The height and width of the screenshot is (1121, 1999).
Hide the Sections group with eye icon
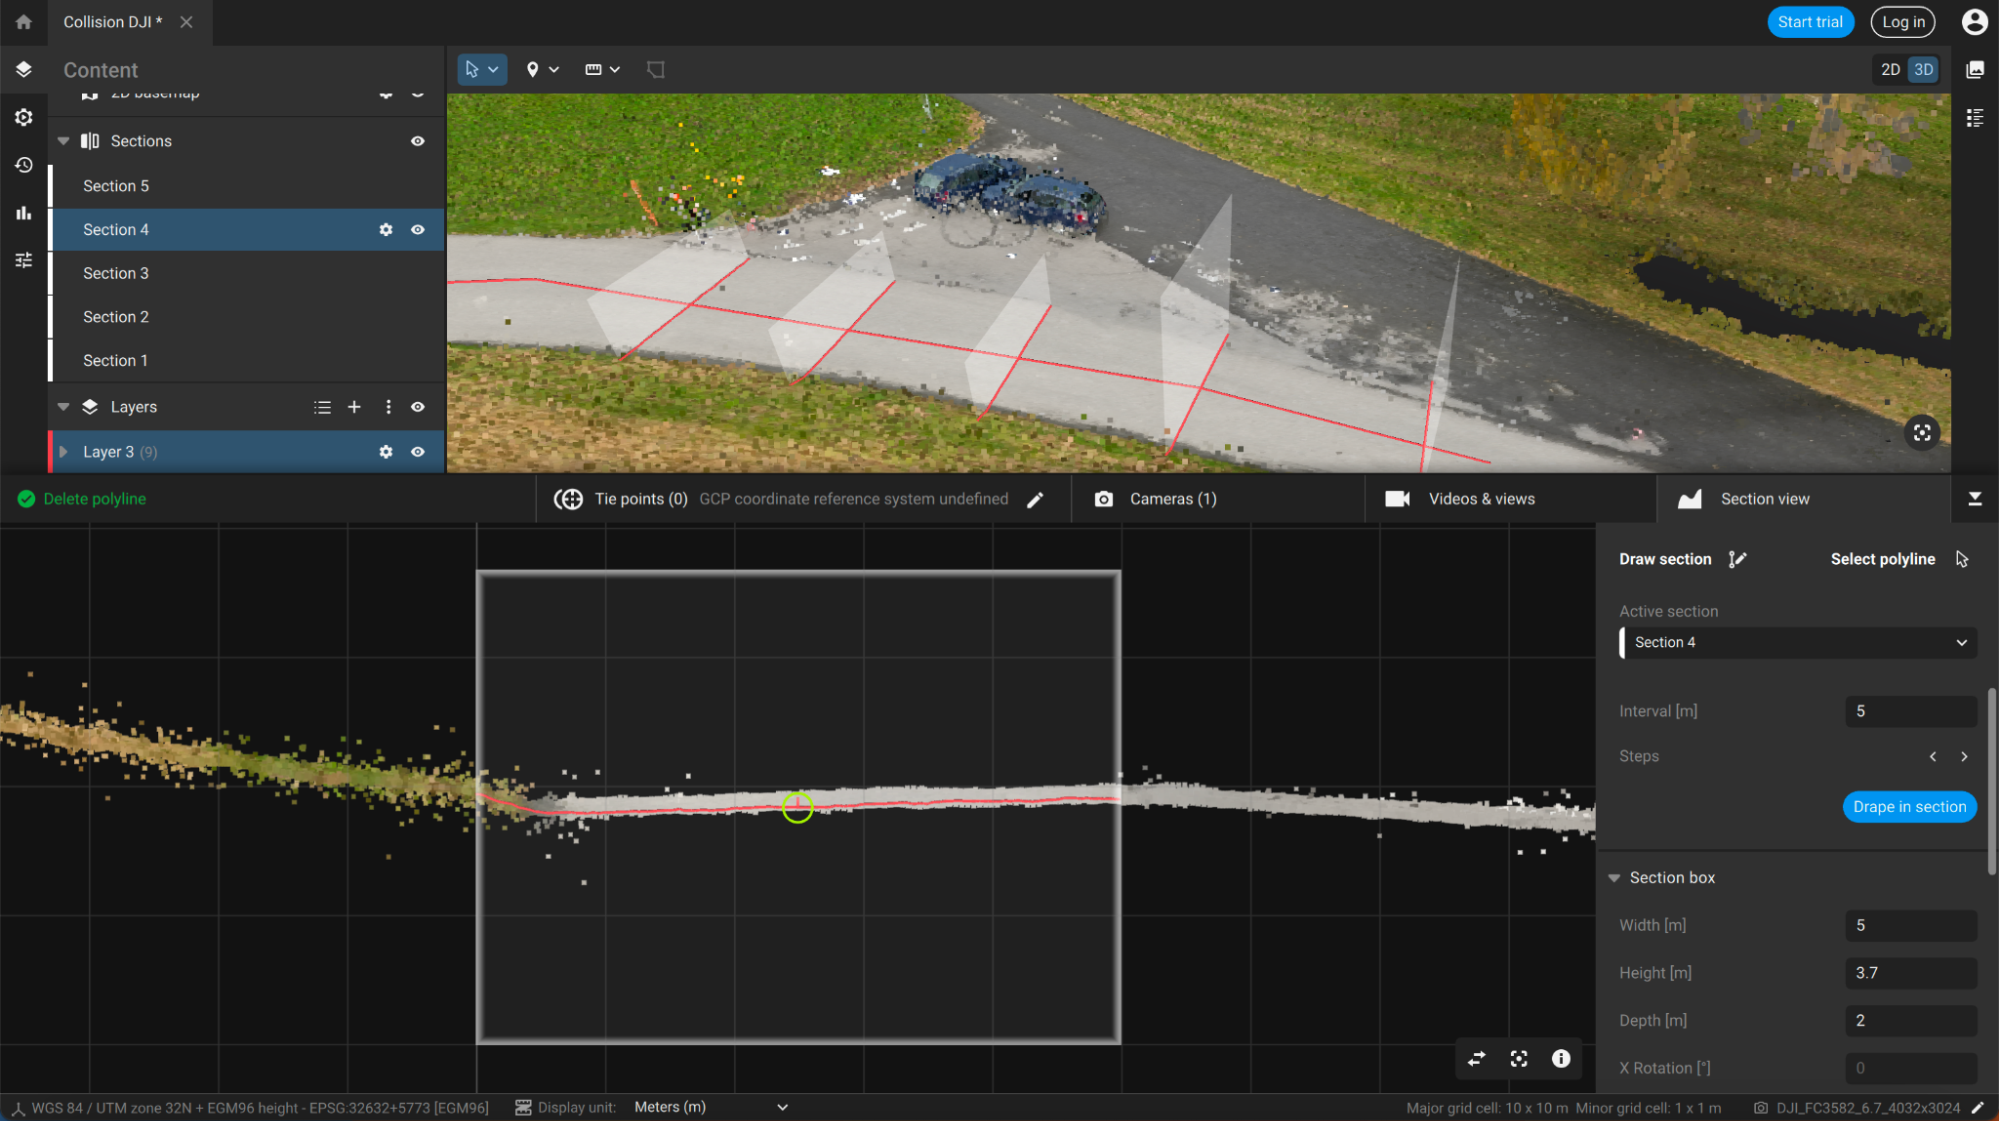click(418, 141)
